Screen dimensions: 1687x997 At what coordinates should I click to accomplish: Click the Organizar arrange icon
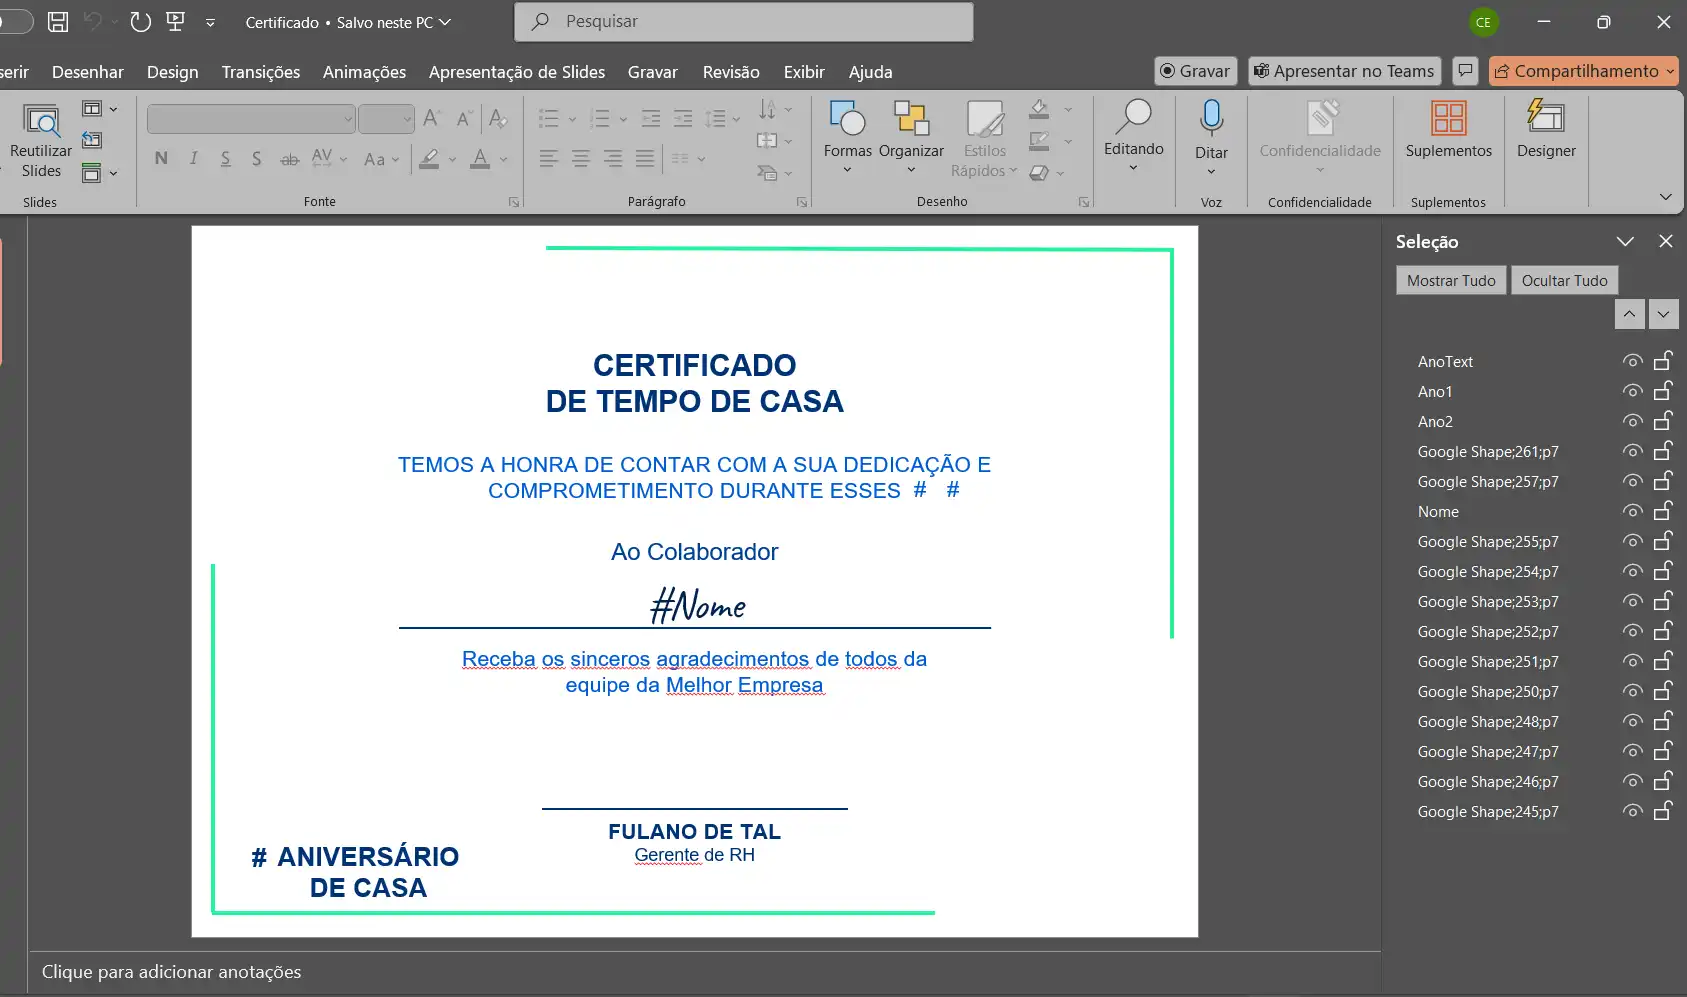(910, 119)
